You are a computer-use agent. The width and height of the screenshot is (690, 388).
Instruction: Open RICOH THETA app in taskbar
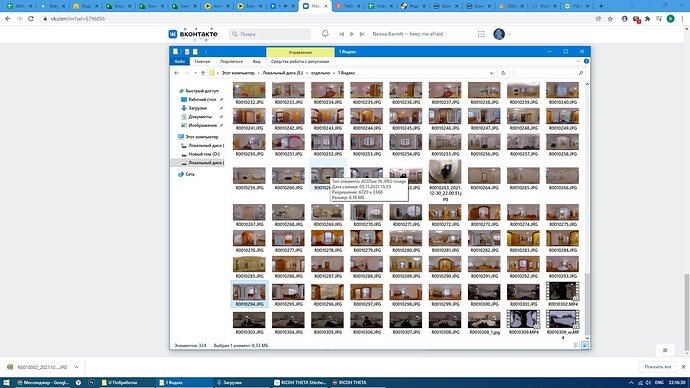[x=352, y=382]
